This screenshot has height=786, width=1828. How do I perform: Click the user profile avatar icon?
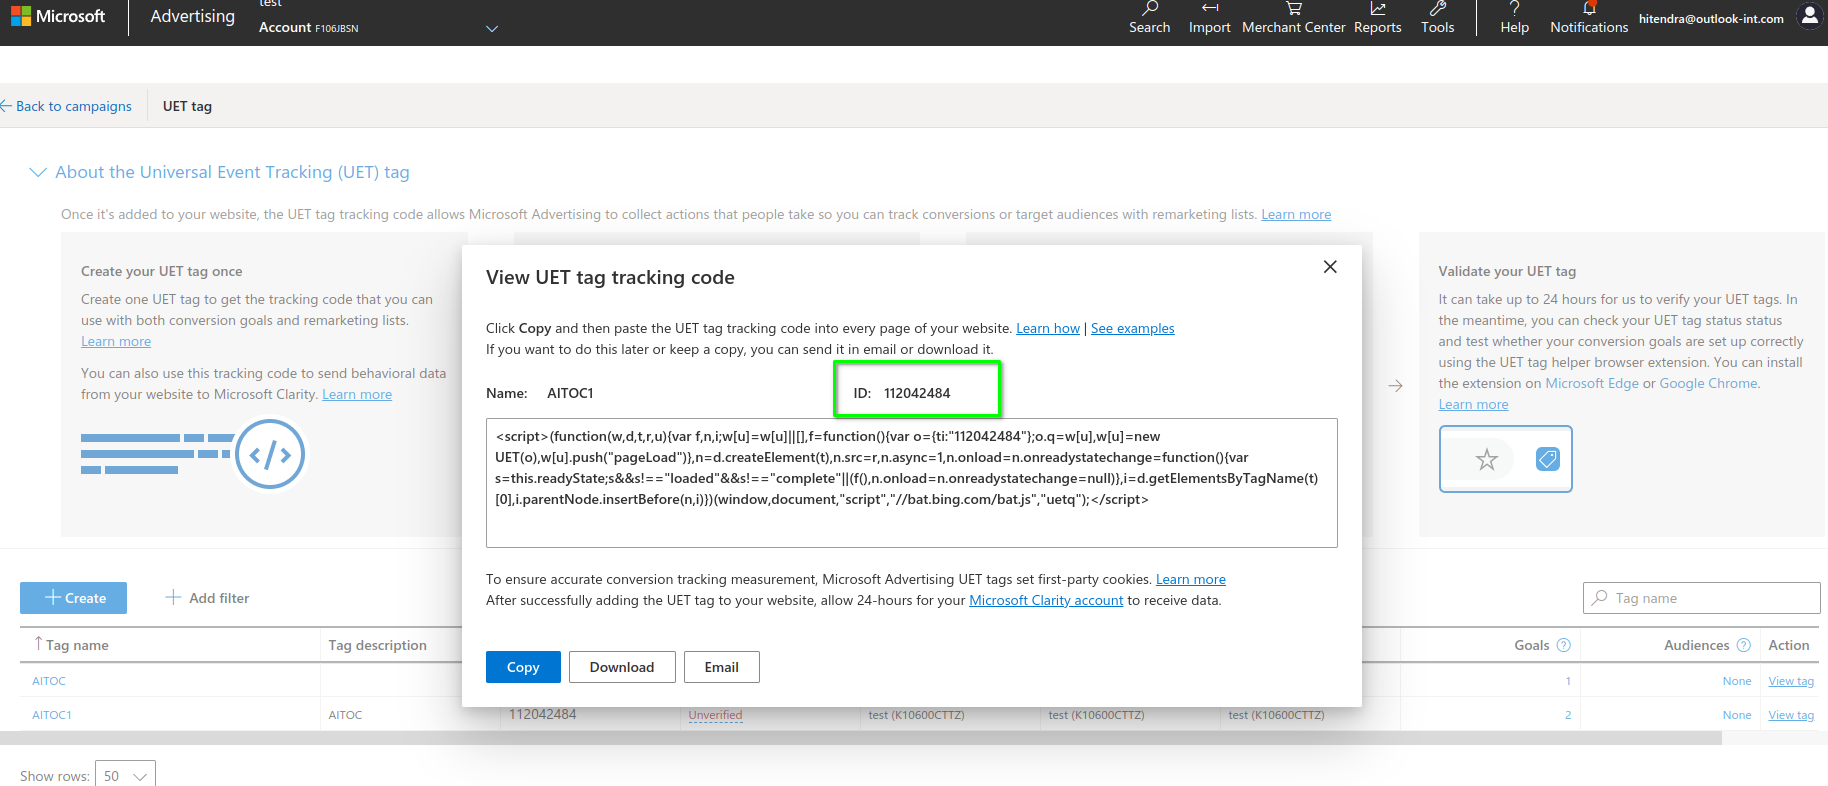pos(1810,16)
